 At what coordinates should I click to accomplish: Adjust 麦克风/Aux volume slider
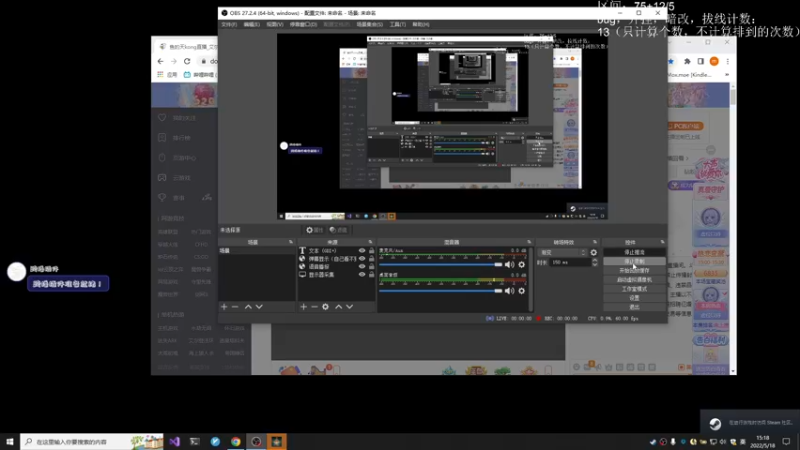[x=441, y=264]
